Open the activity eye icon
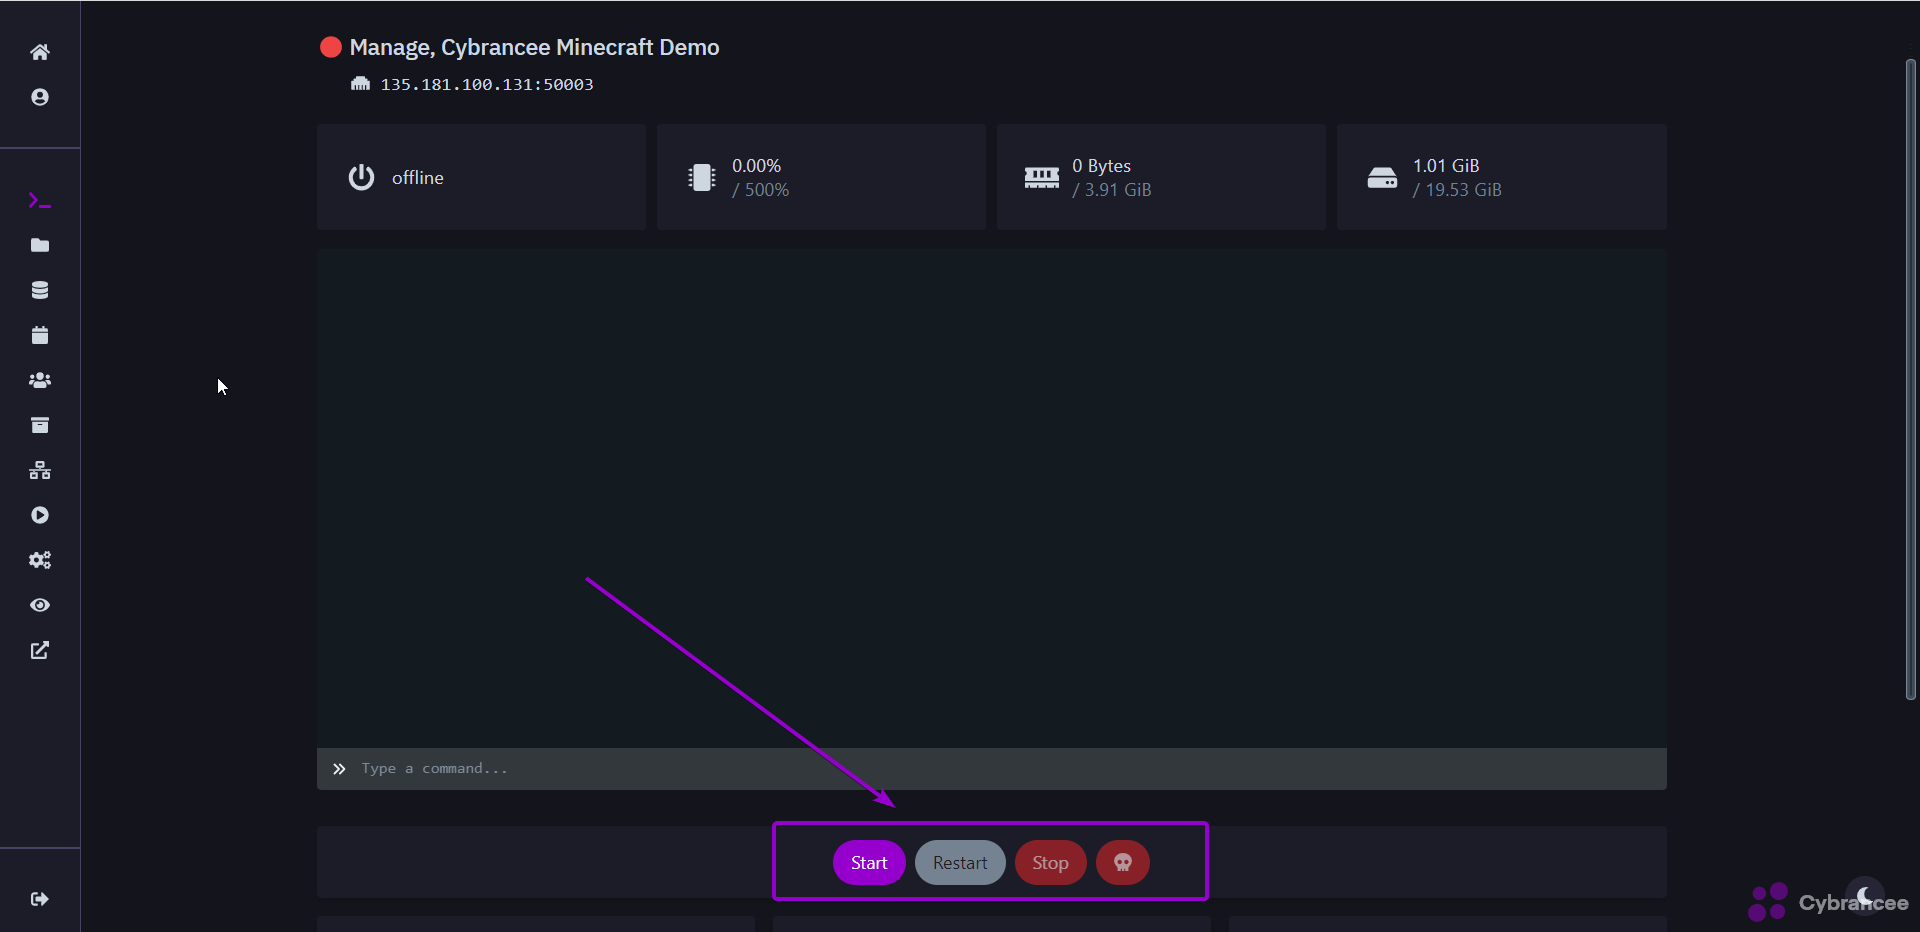1920x932 pixels. click(x=40, y=605)
